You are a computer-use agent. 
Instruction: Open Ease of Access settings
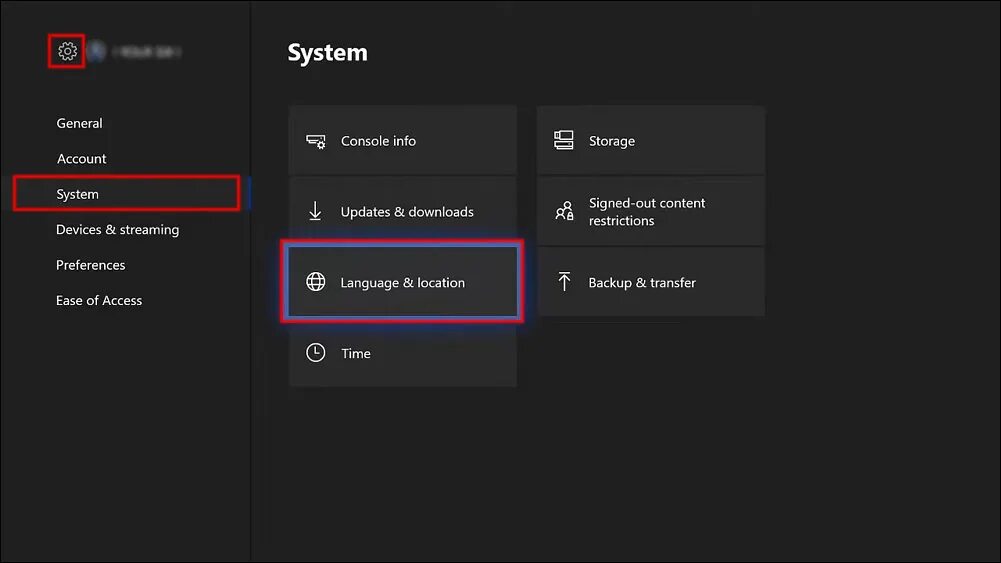[99, 300]
